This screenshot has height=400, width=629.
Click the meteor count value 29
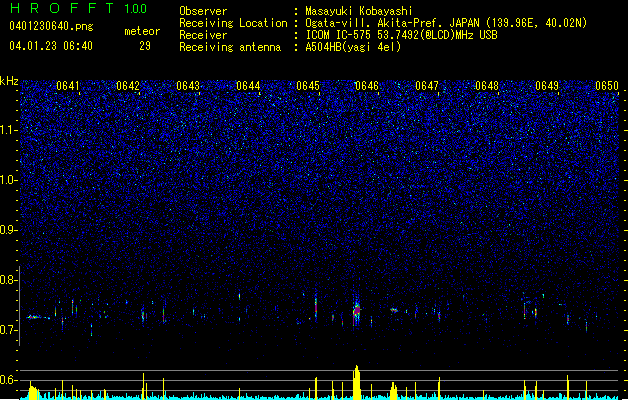[x=145, y=46]
